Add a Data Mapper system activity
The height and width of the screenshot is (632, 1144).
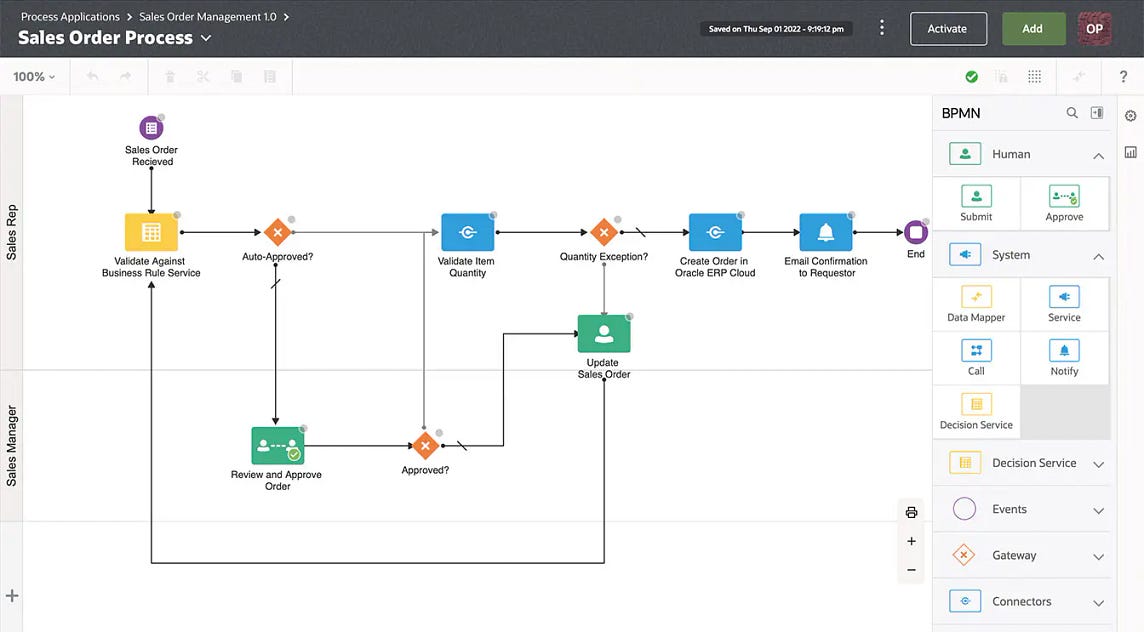pyautogui.click(x=974, y=304)
